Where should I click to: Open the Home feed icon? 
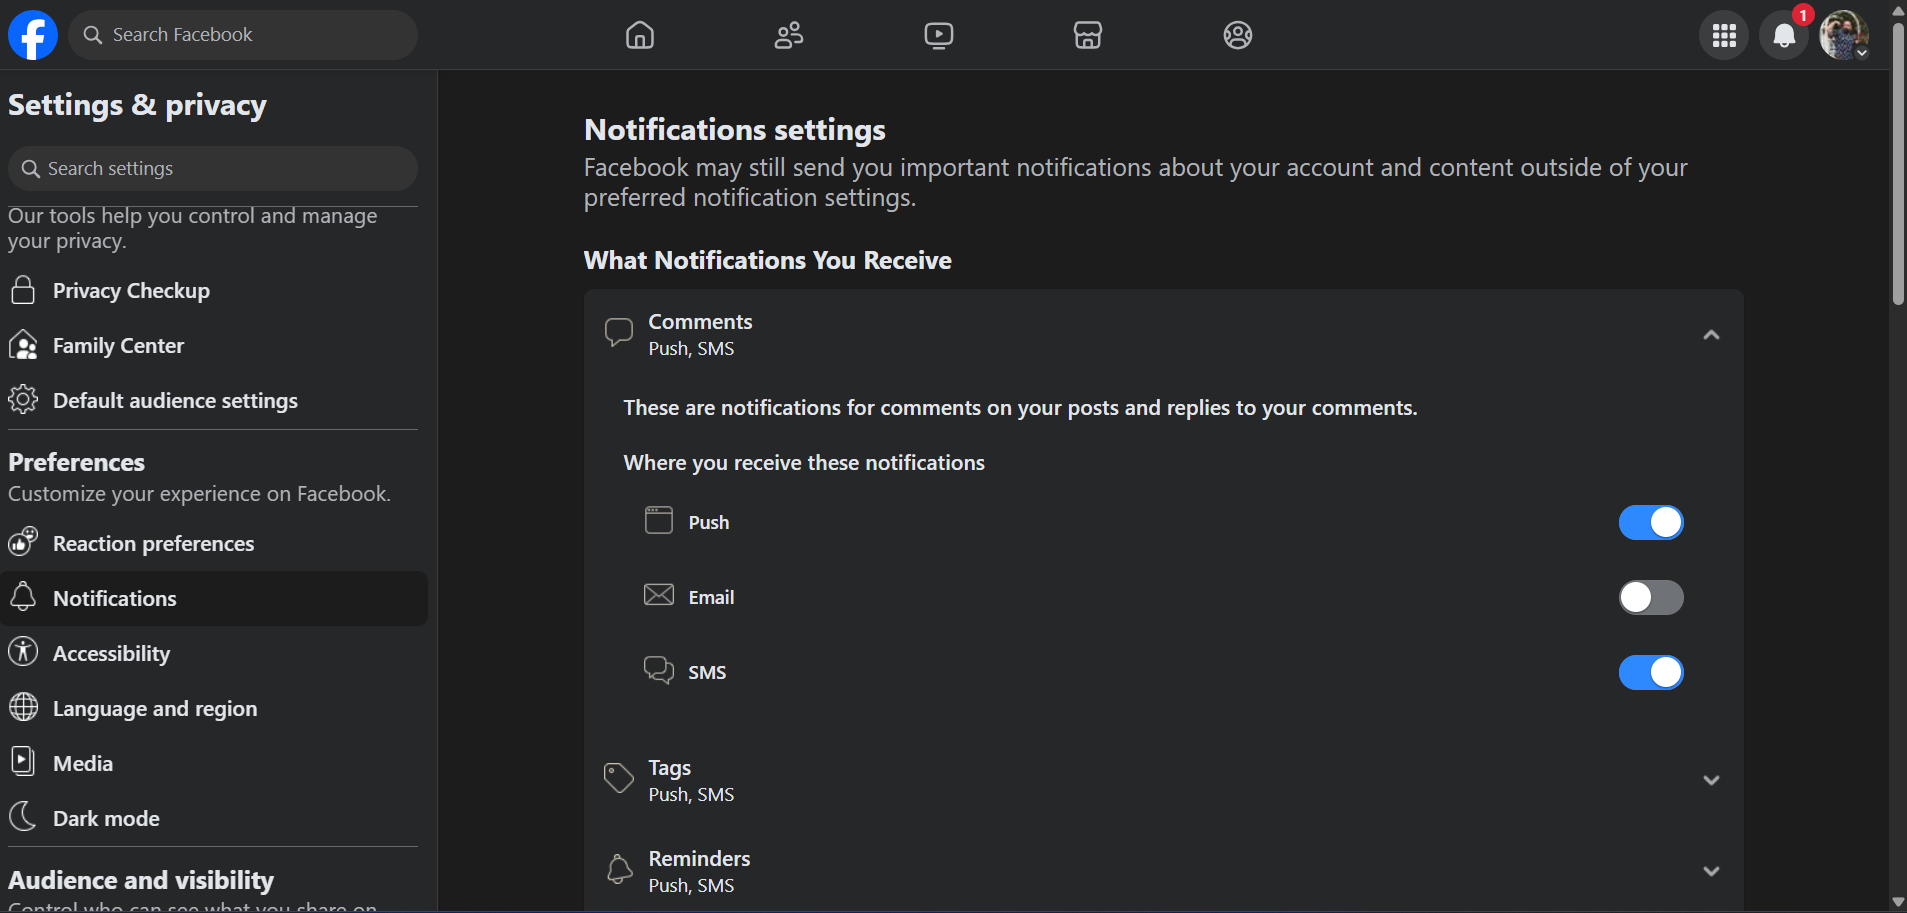(x=640, y=35)
